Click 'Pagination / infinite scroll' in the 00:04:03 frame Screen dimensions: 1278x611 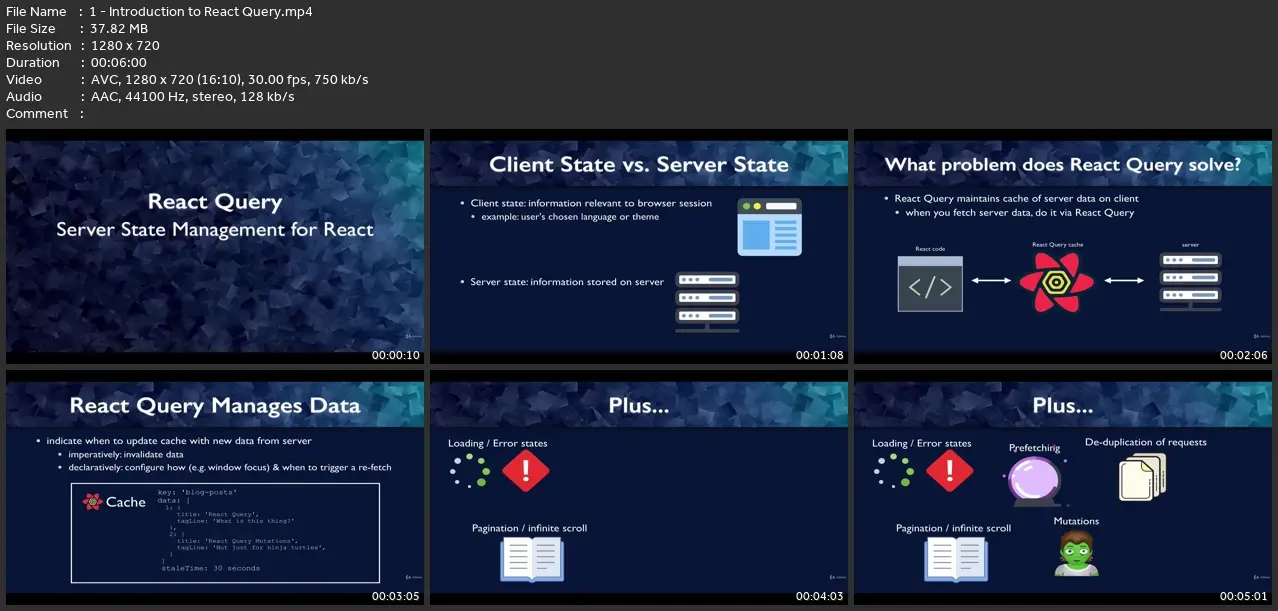530,528
